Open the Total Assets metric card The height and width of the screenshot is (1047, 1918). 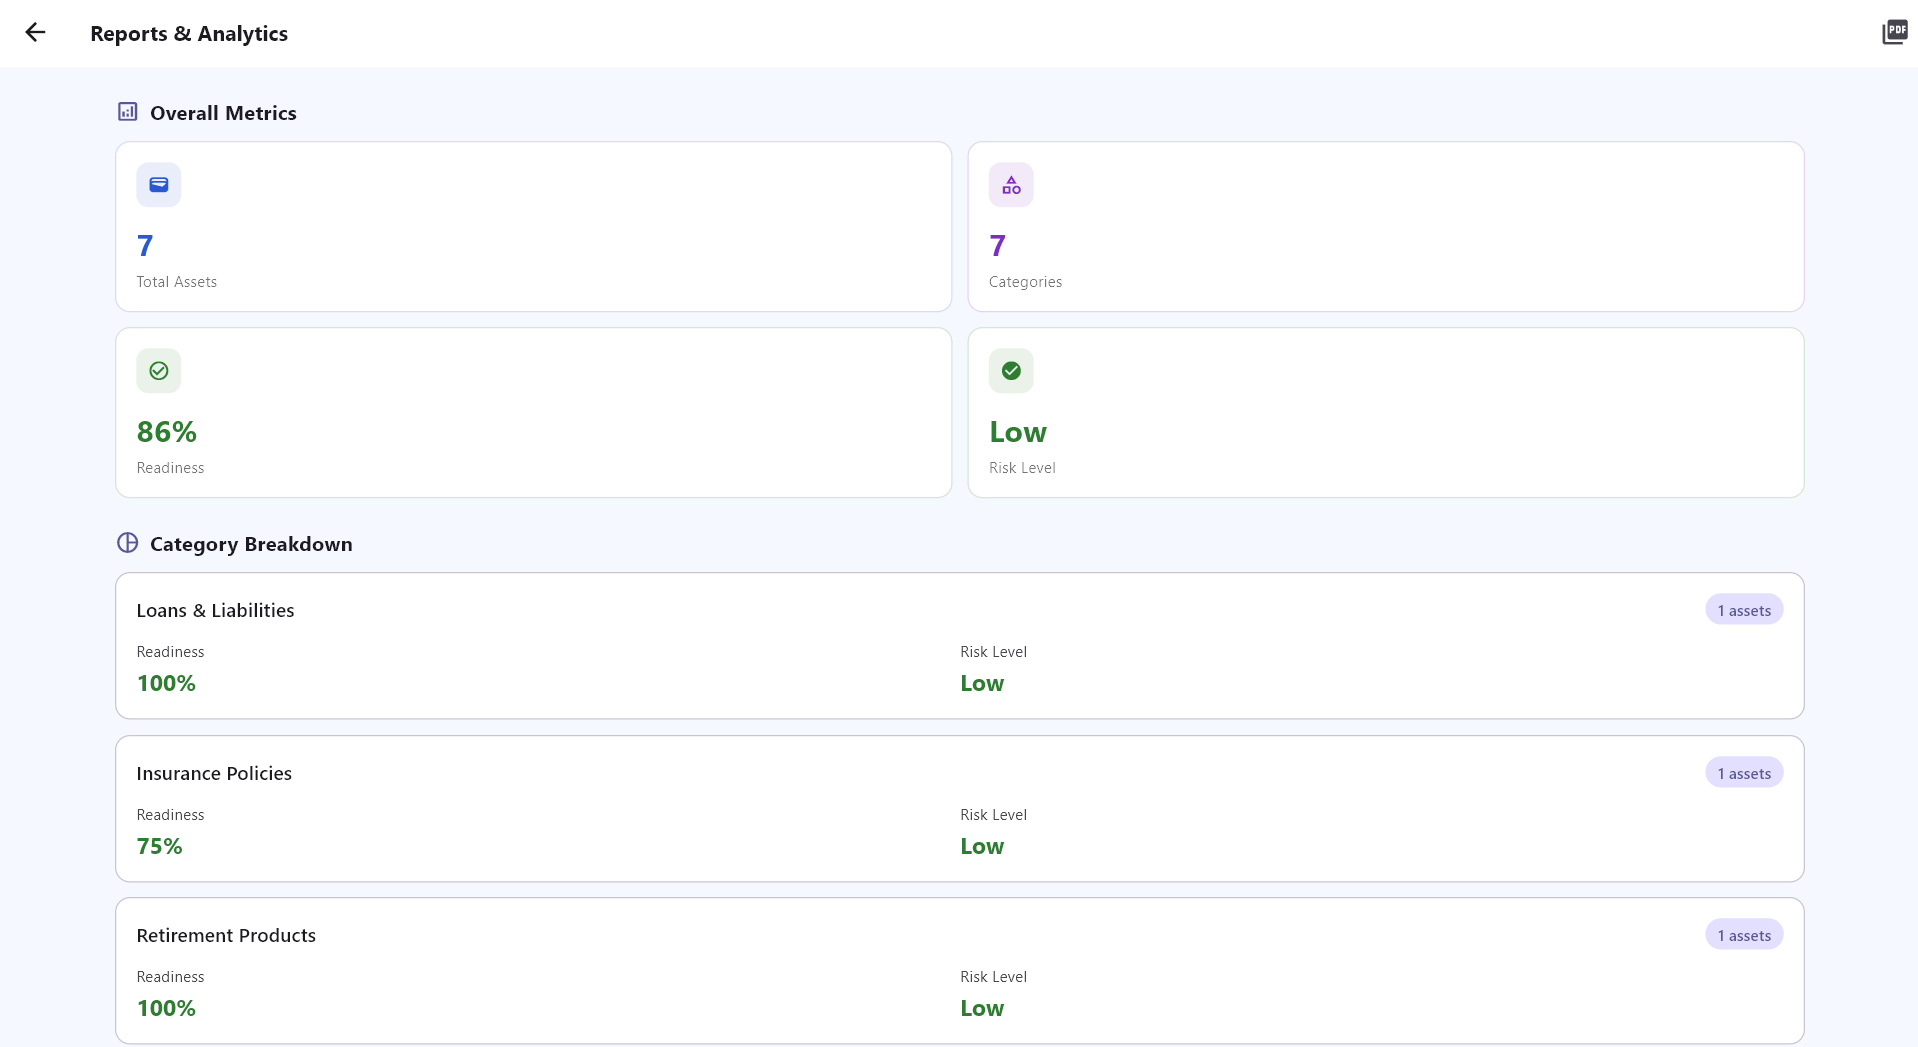(533, 227)
